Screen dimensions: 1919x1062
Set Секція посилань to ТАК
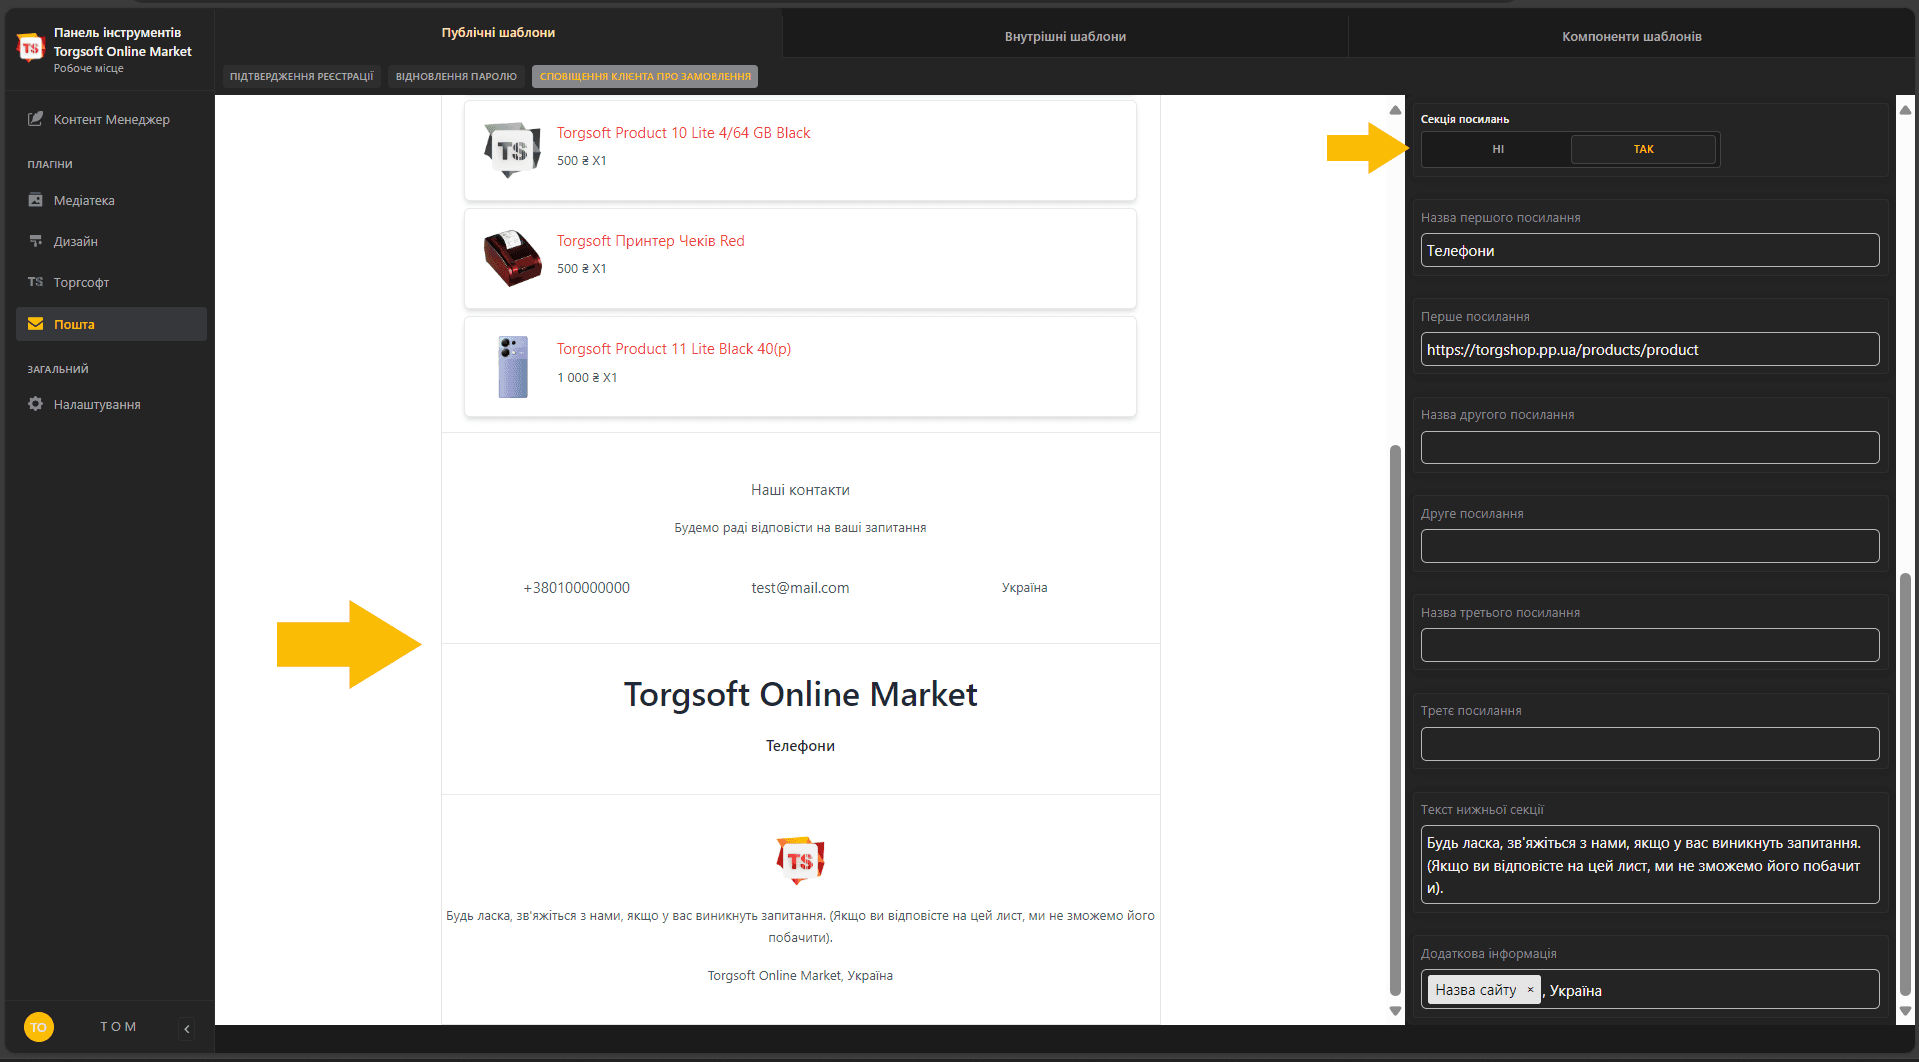[1643, 149]
